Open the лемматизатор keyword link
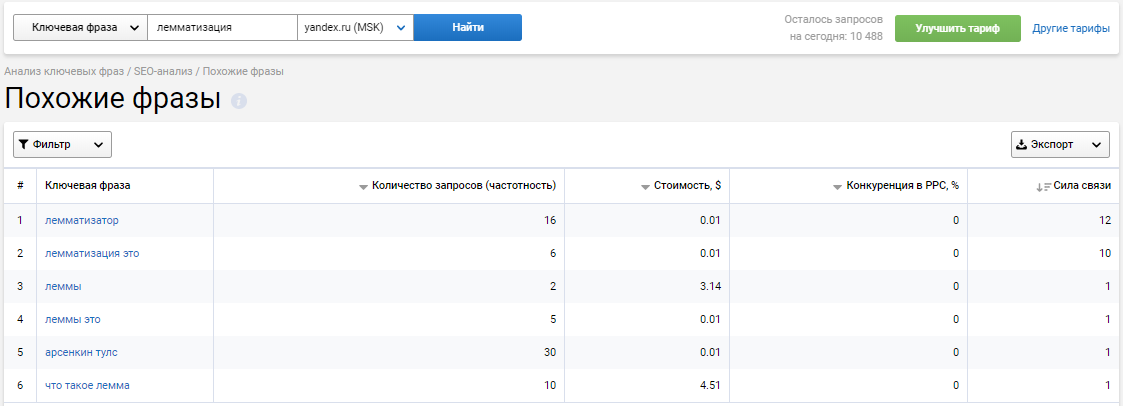 tap(81, 220)
